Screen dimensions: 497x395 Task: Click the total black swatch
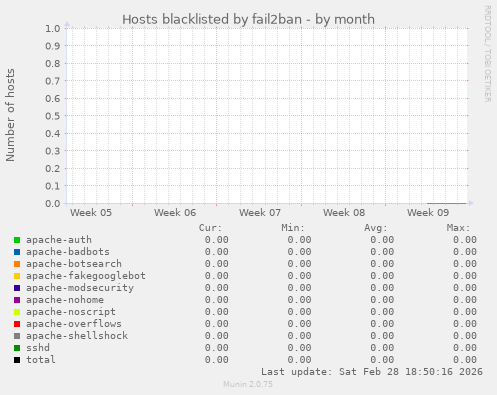(17, 360)
